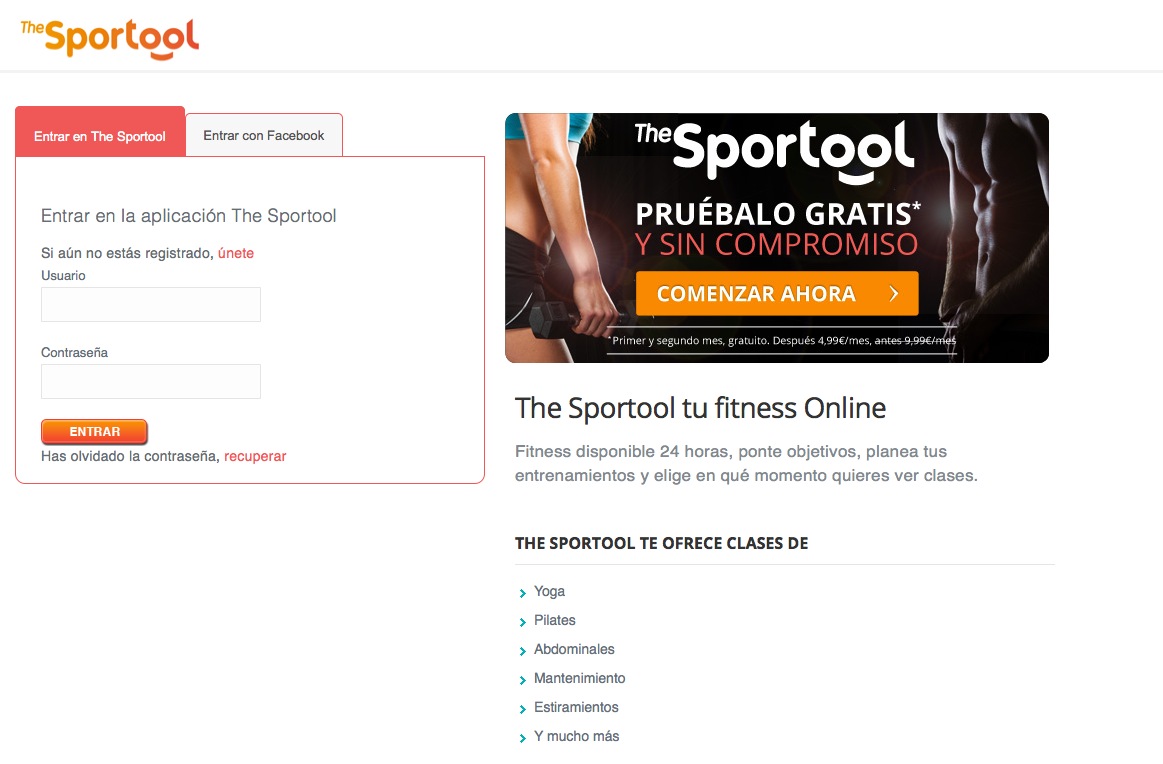Select the Estiramientos class item

pyautogui.click(x=576, y=707)
